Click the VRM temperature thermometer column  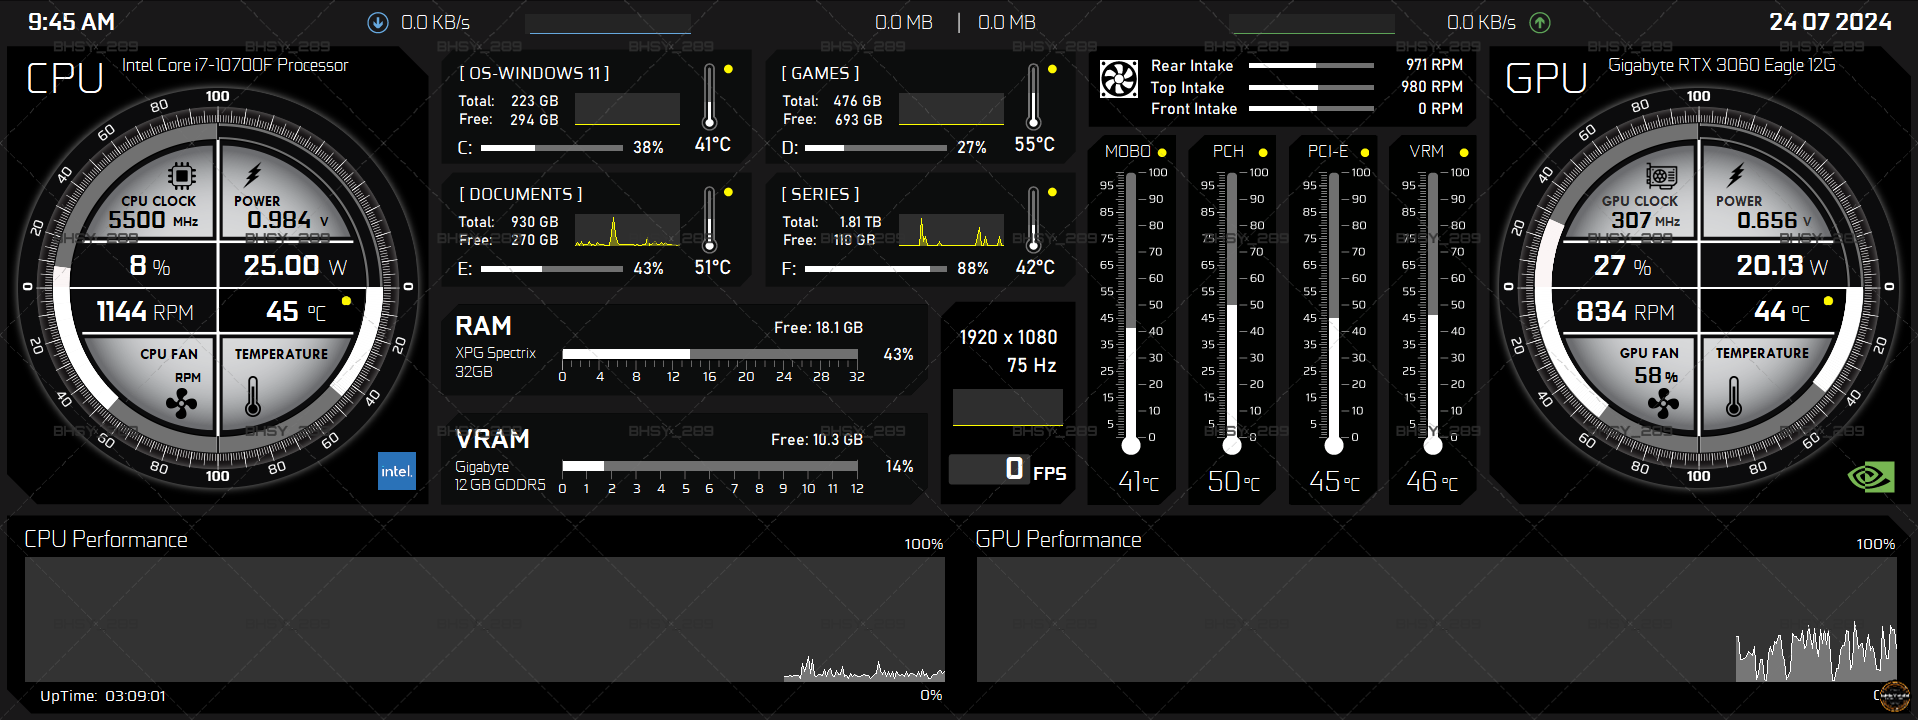[x=1432, y=312]
